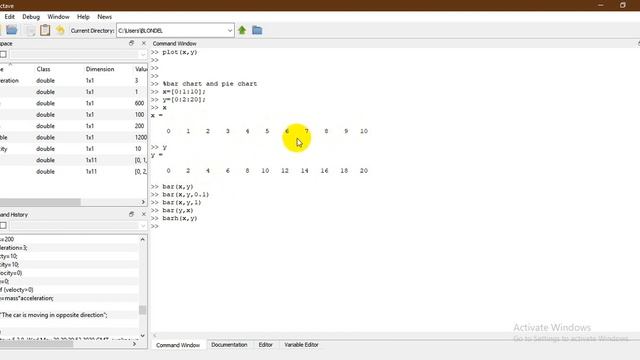Select the second 1x11 workspace variable row
The image size is (640, 360).
tap(73, 172)
